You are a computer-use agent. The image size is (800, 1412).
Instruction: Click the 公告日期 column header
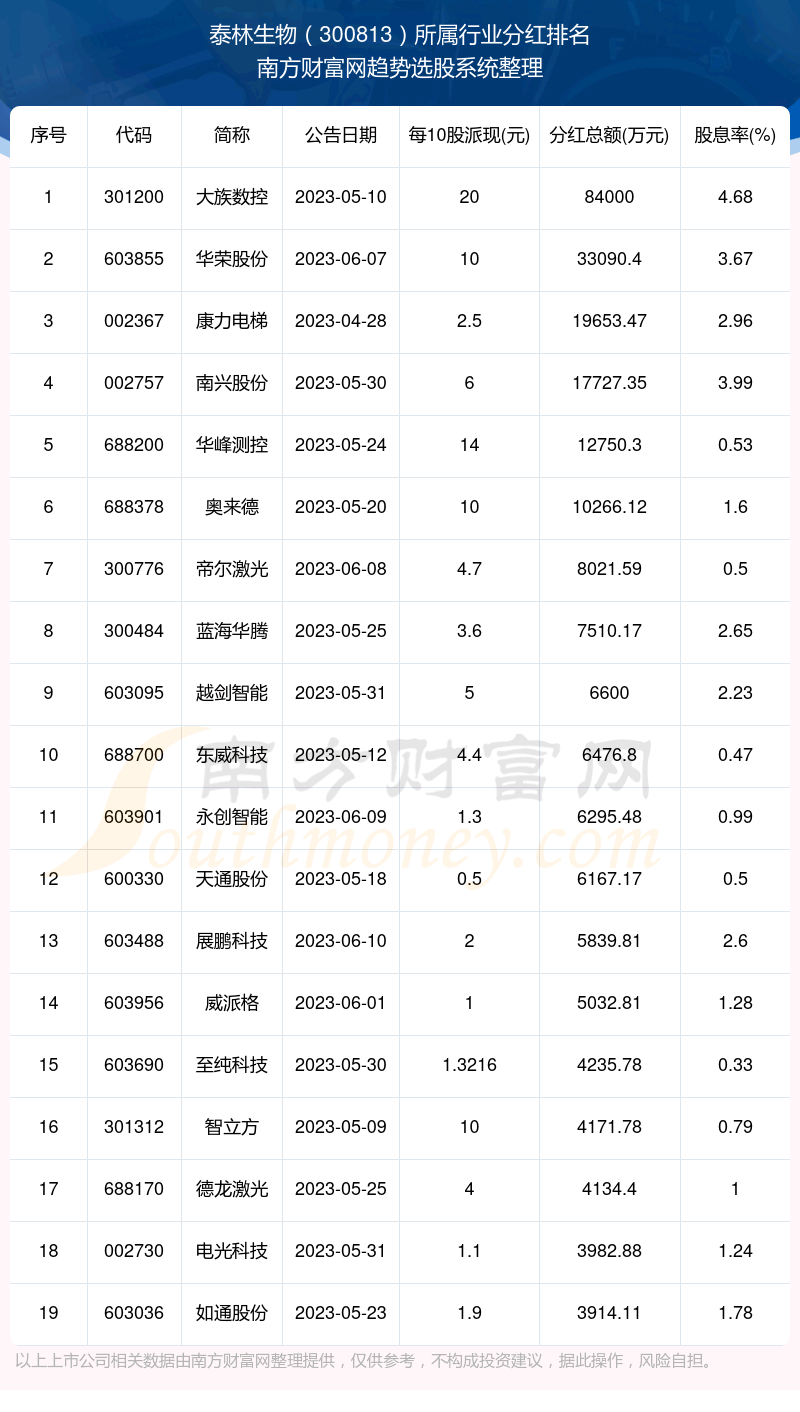tap(341, 135)
